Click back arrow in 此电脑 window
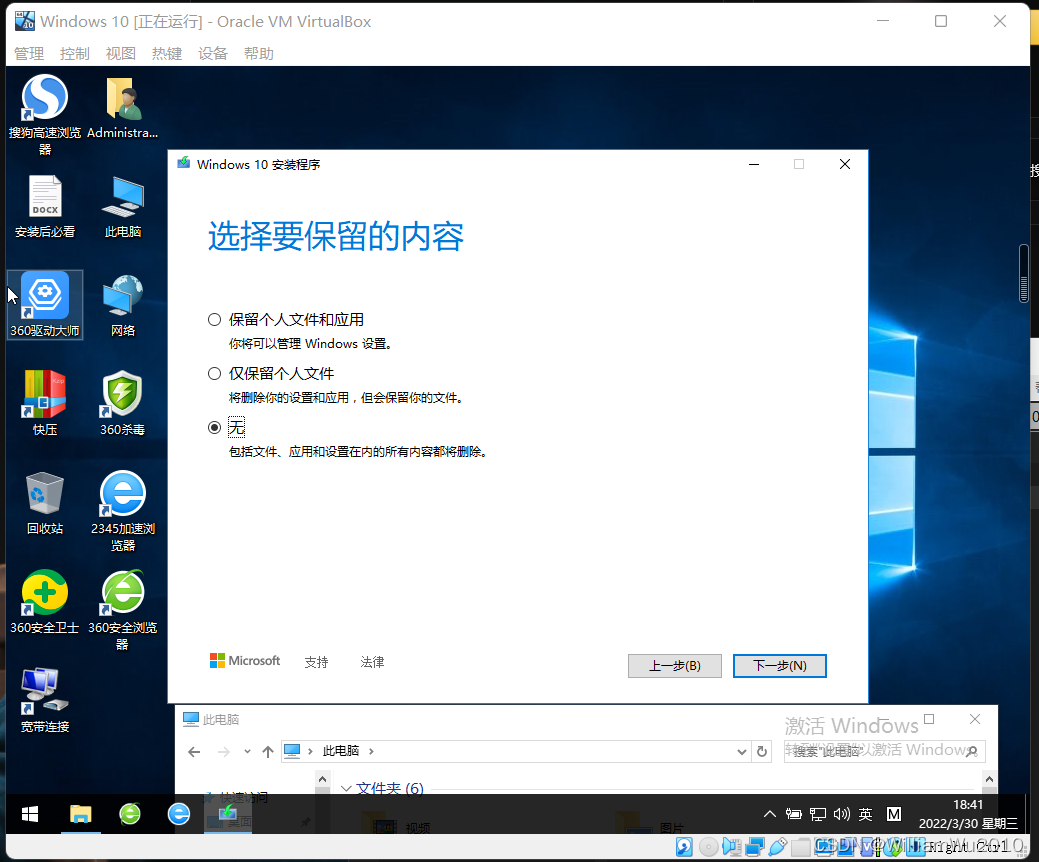 (x=194, y=751)
